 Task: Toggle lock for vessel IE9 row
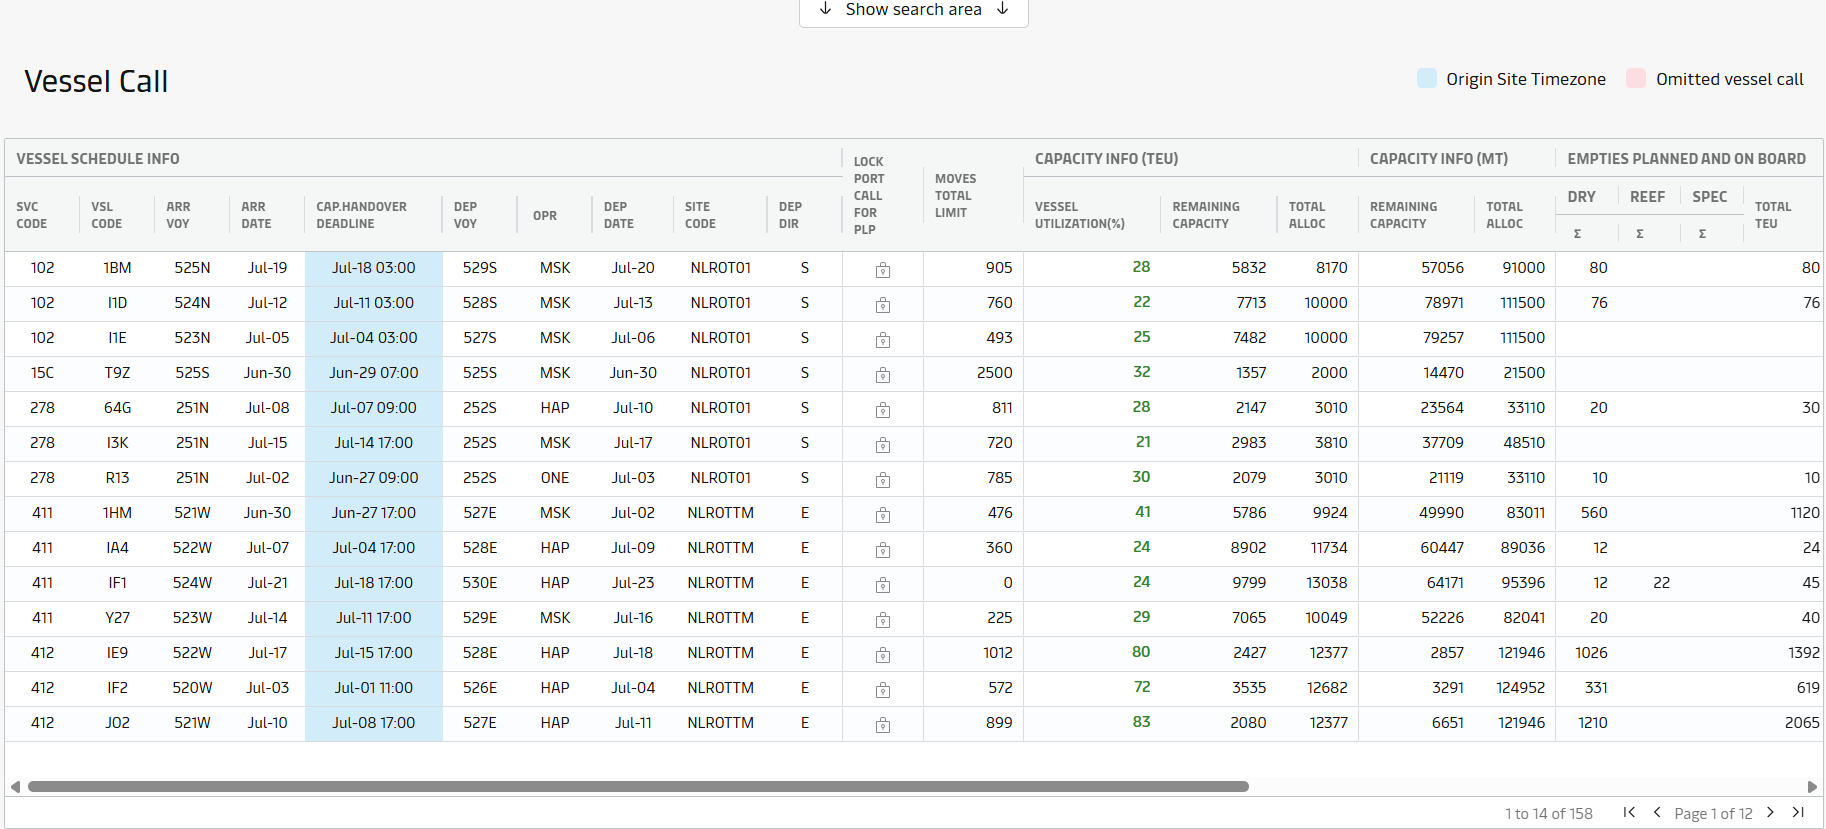click(x=882, y=655)
